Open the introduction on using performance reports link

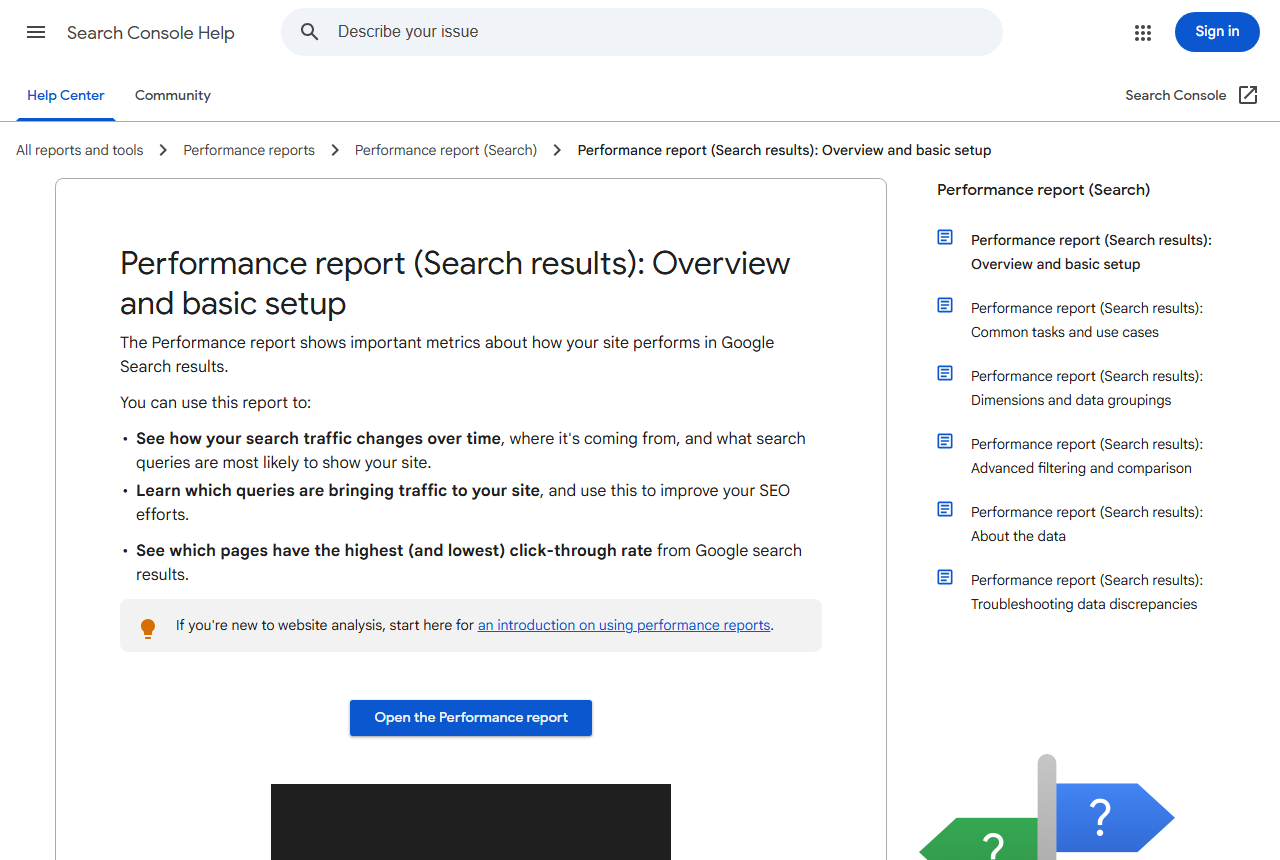(x=624, y=625)
